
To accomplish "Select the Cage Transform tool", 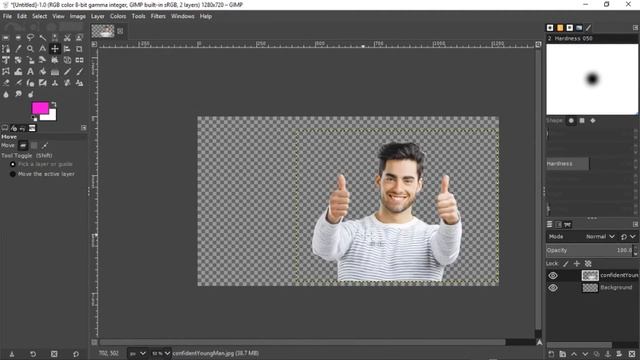I will click(x=6, y=72).
